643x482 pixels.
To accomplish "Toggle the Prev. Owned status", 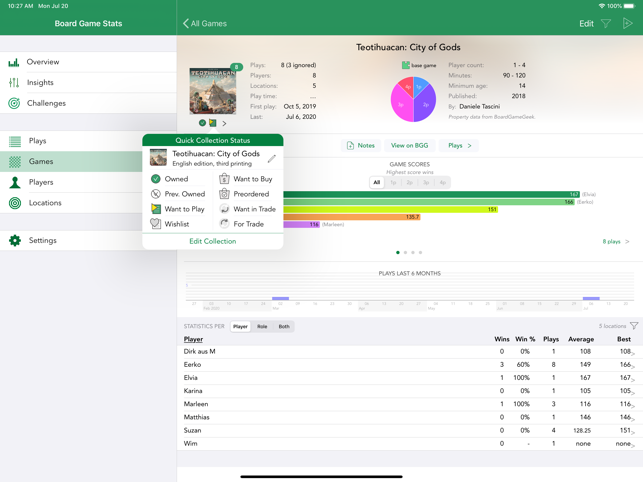I will pos(178,194).
